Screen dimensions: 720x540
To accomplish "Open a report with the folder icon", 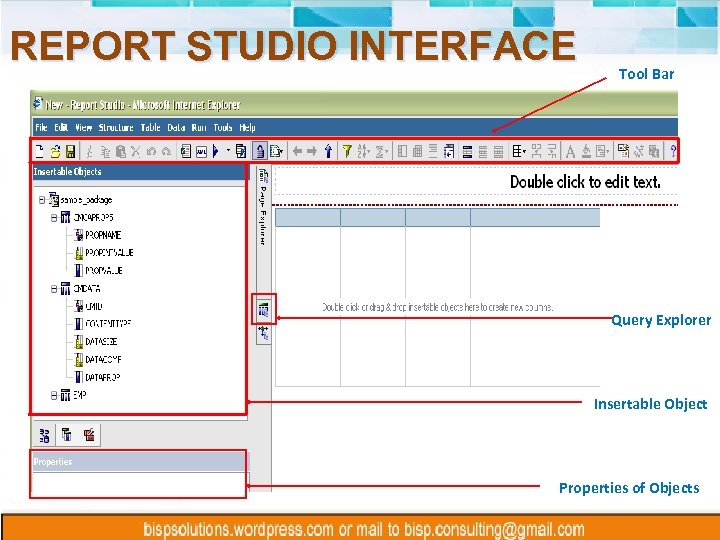I will coord(56,151).
